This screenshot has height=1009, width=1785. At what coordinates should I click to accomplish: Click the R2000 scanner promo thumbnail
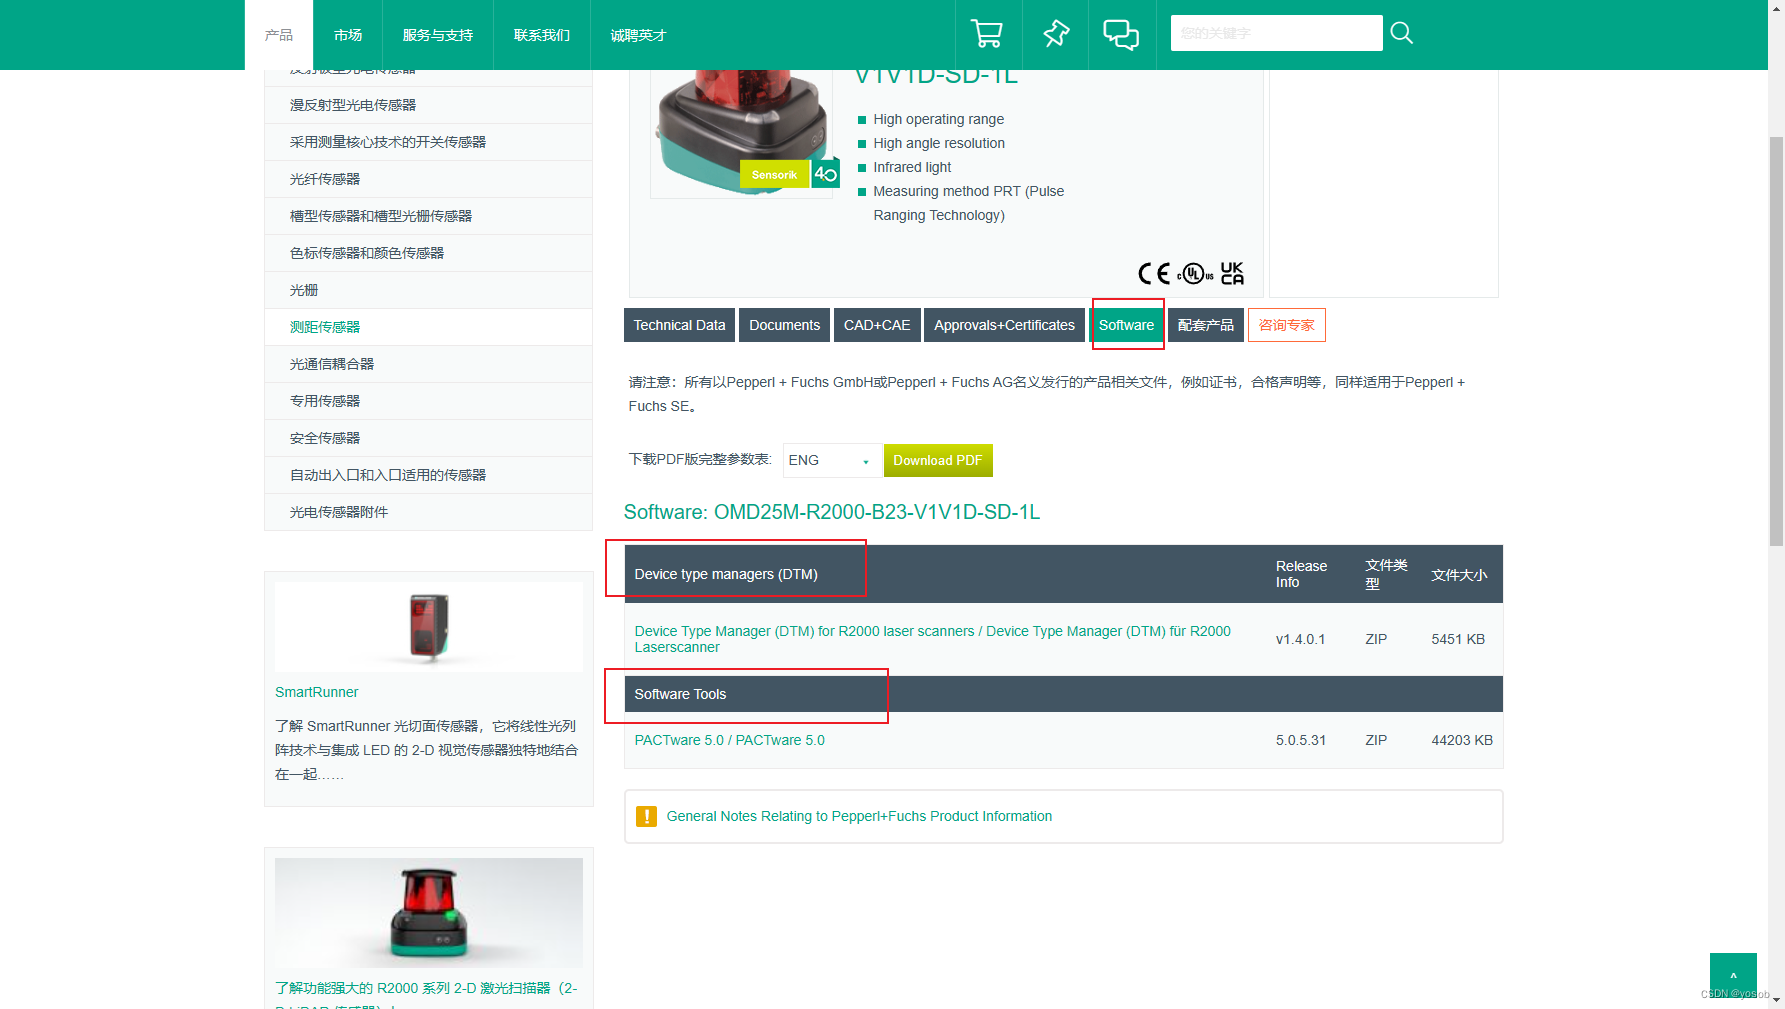(x=429, y=913)
